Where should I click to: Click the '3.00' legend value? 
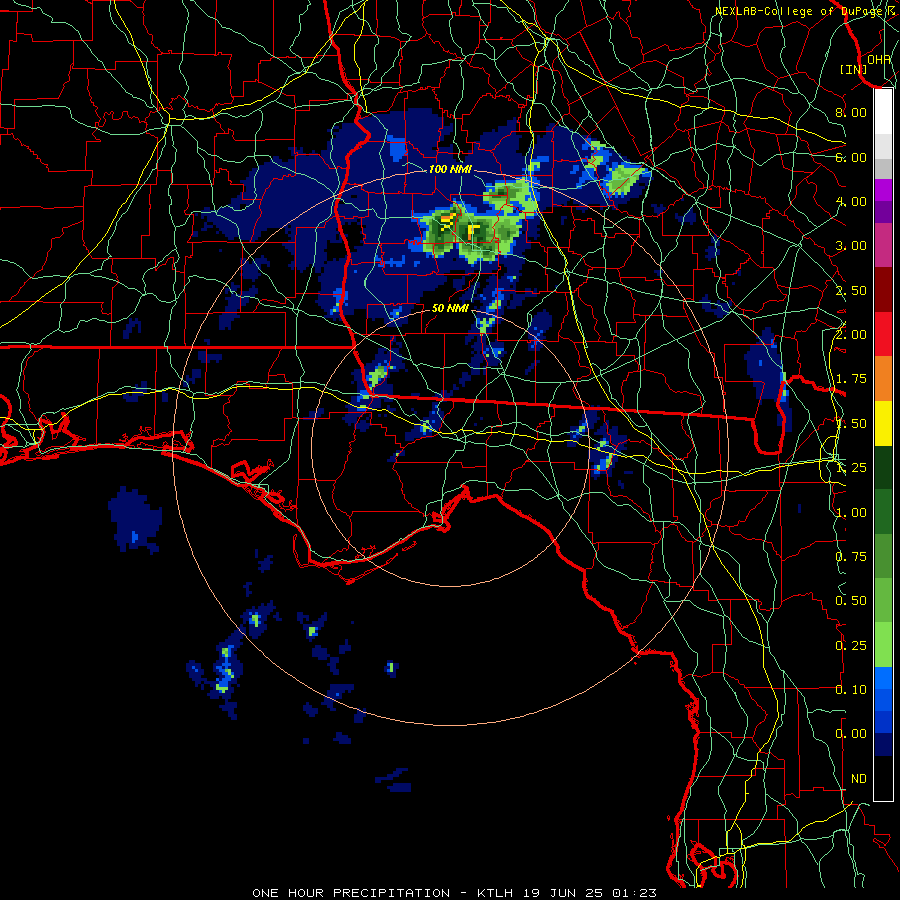point(851,246)
